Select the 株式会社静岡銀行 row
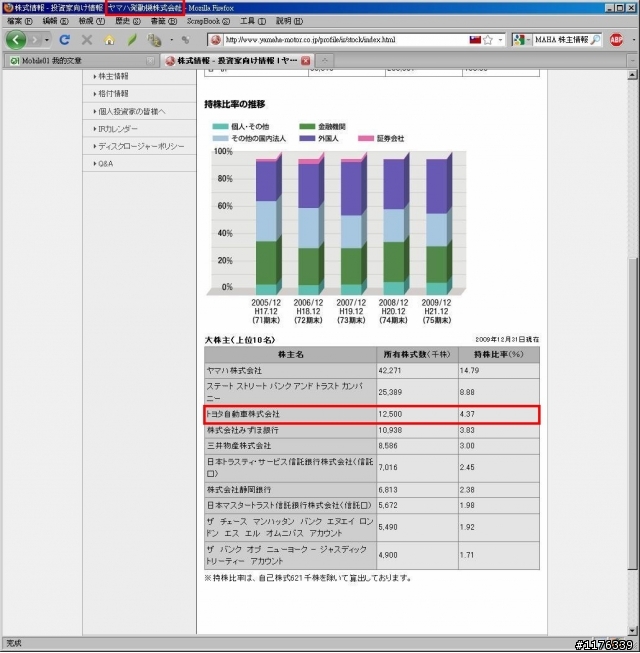 (372, 490)
